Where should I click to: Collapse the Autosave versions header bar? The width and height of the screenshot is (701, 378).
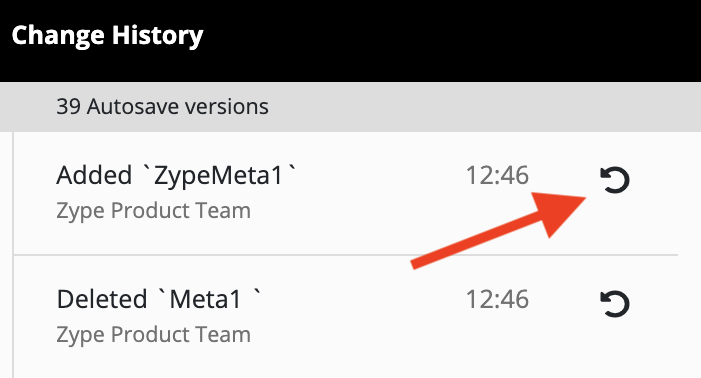pyautogui.click(x=350, y=107)
